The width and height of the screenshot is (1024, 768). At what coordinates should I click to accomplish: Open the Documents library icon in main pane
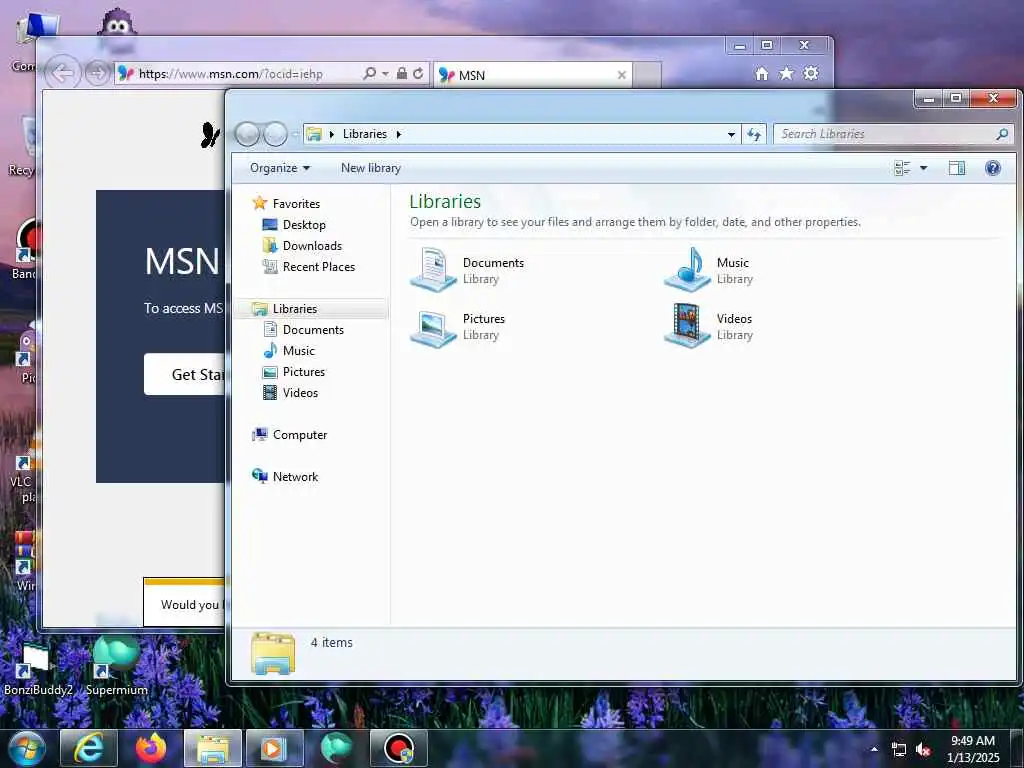point(433,269)
